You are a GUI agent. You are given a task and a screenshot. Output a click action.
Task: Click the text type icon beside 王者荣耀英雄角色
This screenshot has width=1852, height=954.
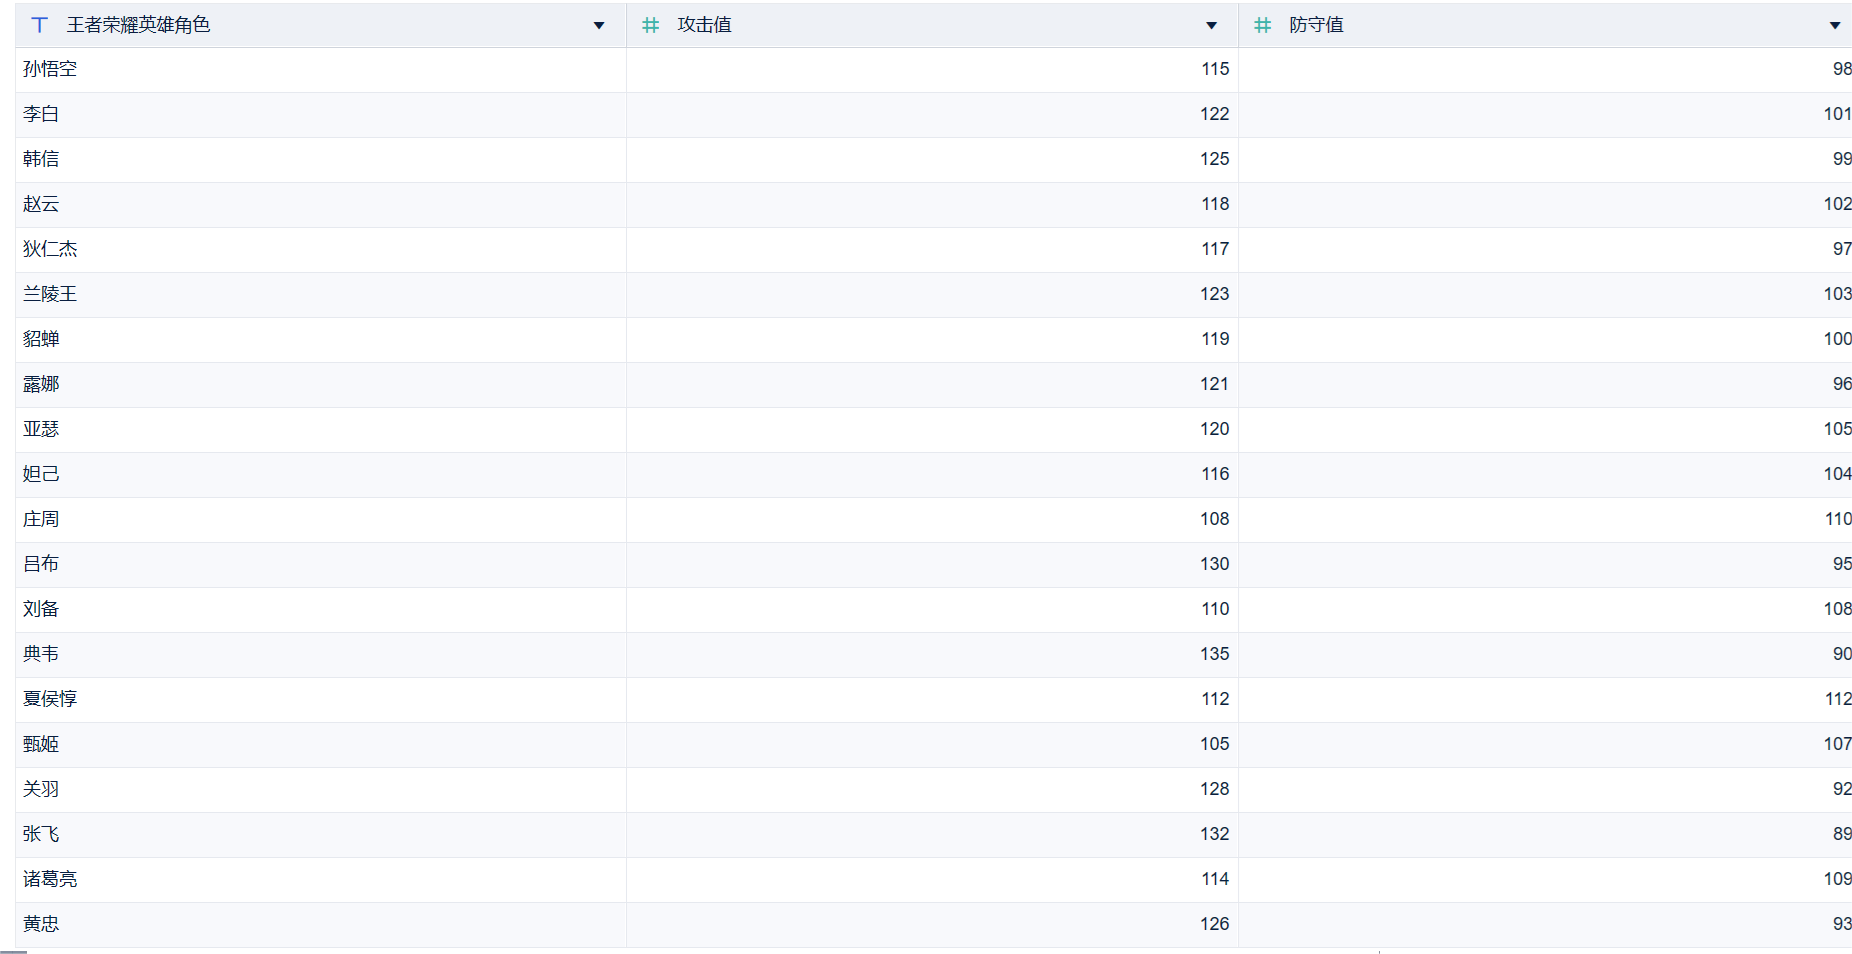40,25
